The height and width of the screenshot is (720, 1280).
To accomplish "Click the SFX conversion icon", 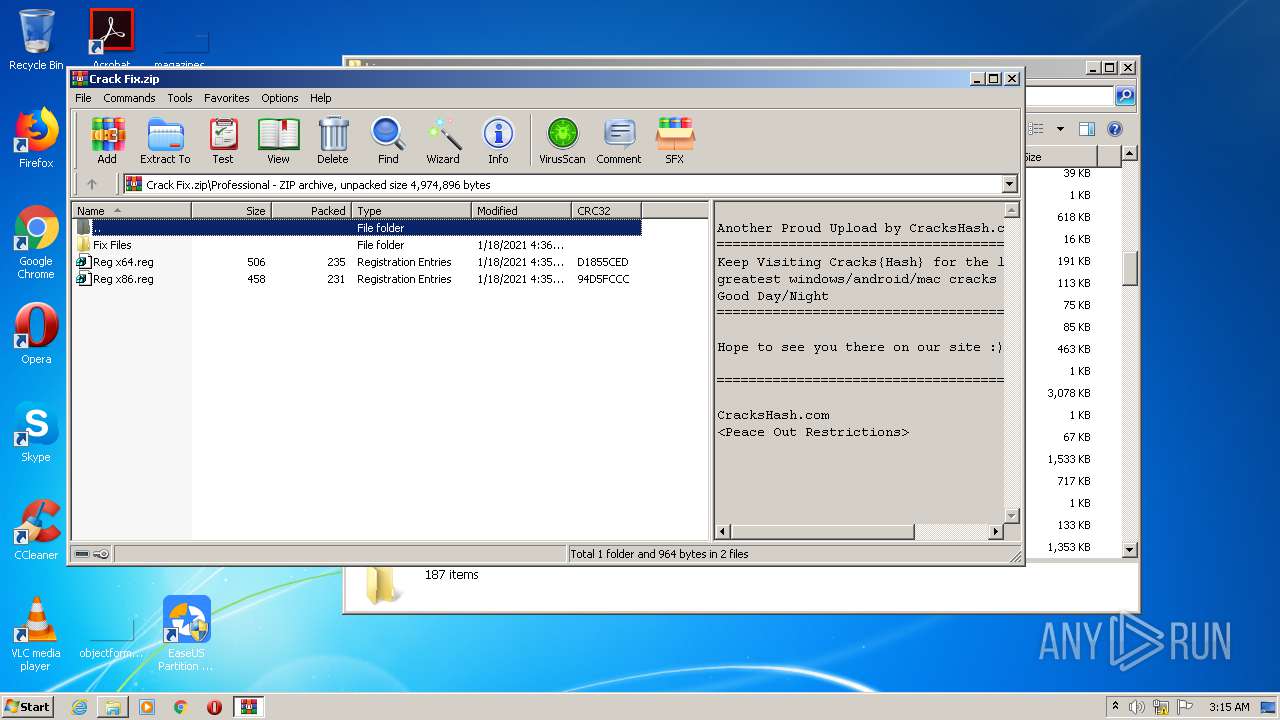I will pos(675,140).
